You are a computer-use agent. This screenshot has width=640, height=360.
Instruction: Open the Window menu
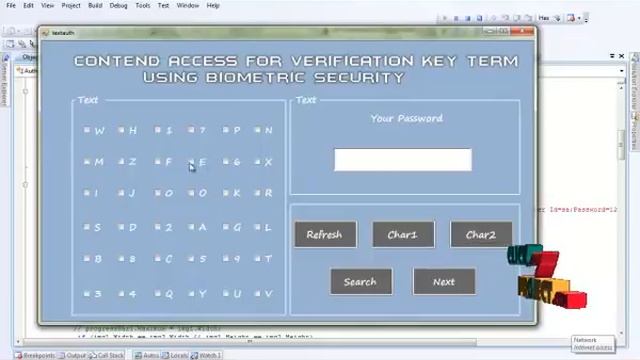pyautogui.click(x=188, y=6)
